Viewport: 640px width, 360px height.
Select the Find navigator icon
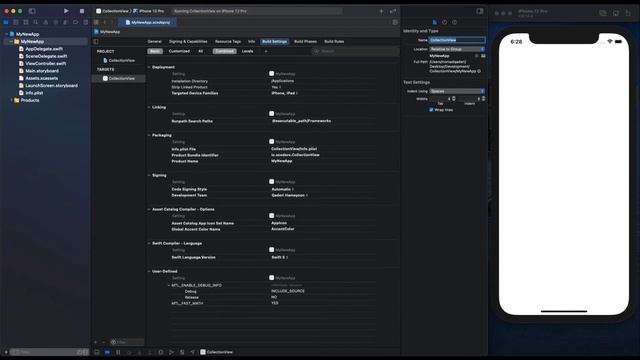[x=36, y=22]
